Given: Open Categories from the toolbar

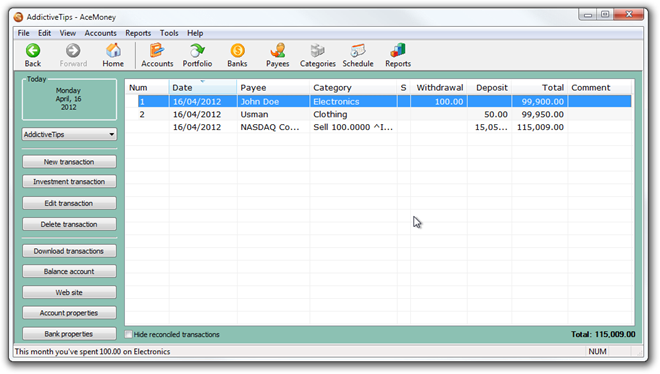Looking at the screenshot, I should point(318,55).
